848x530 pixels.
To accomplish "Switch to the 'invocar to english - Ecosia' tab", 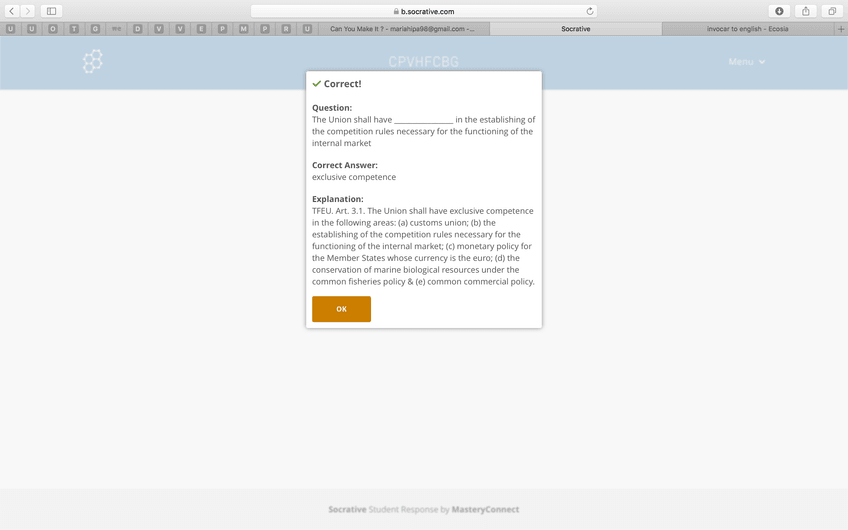I will tap(747, 29).
